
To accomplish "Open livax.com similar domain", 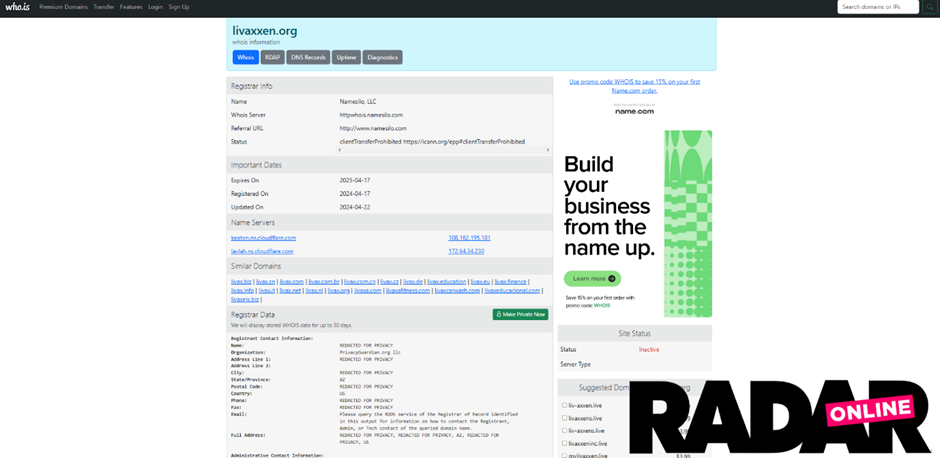I will point(292,282).
